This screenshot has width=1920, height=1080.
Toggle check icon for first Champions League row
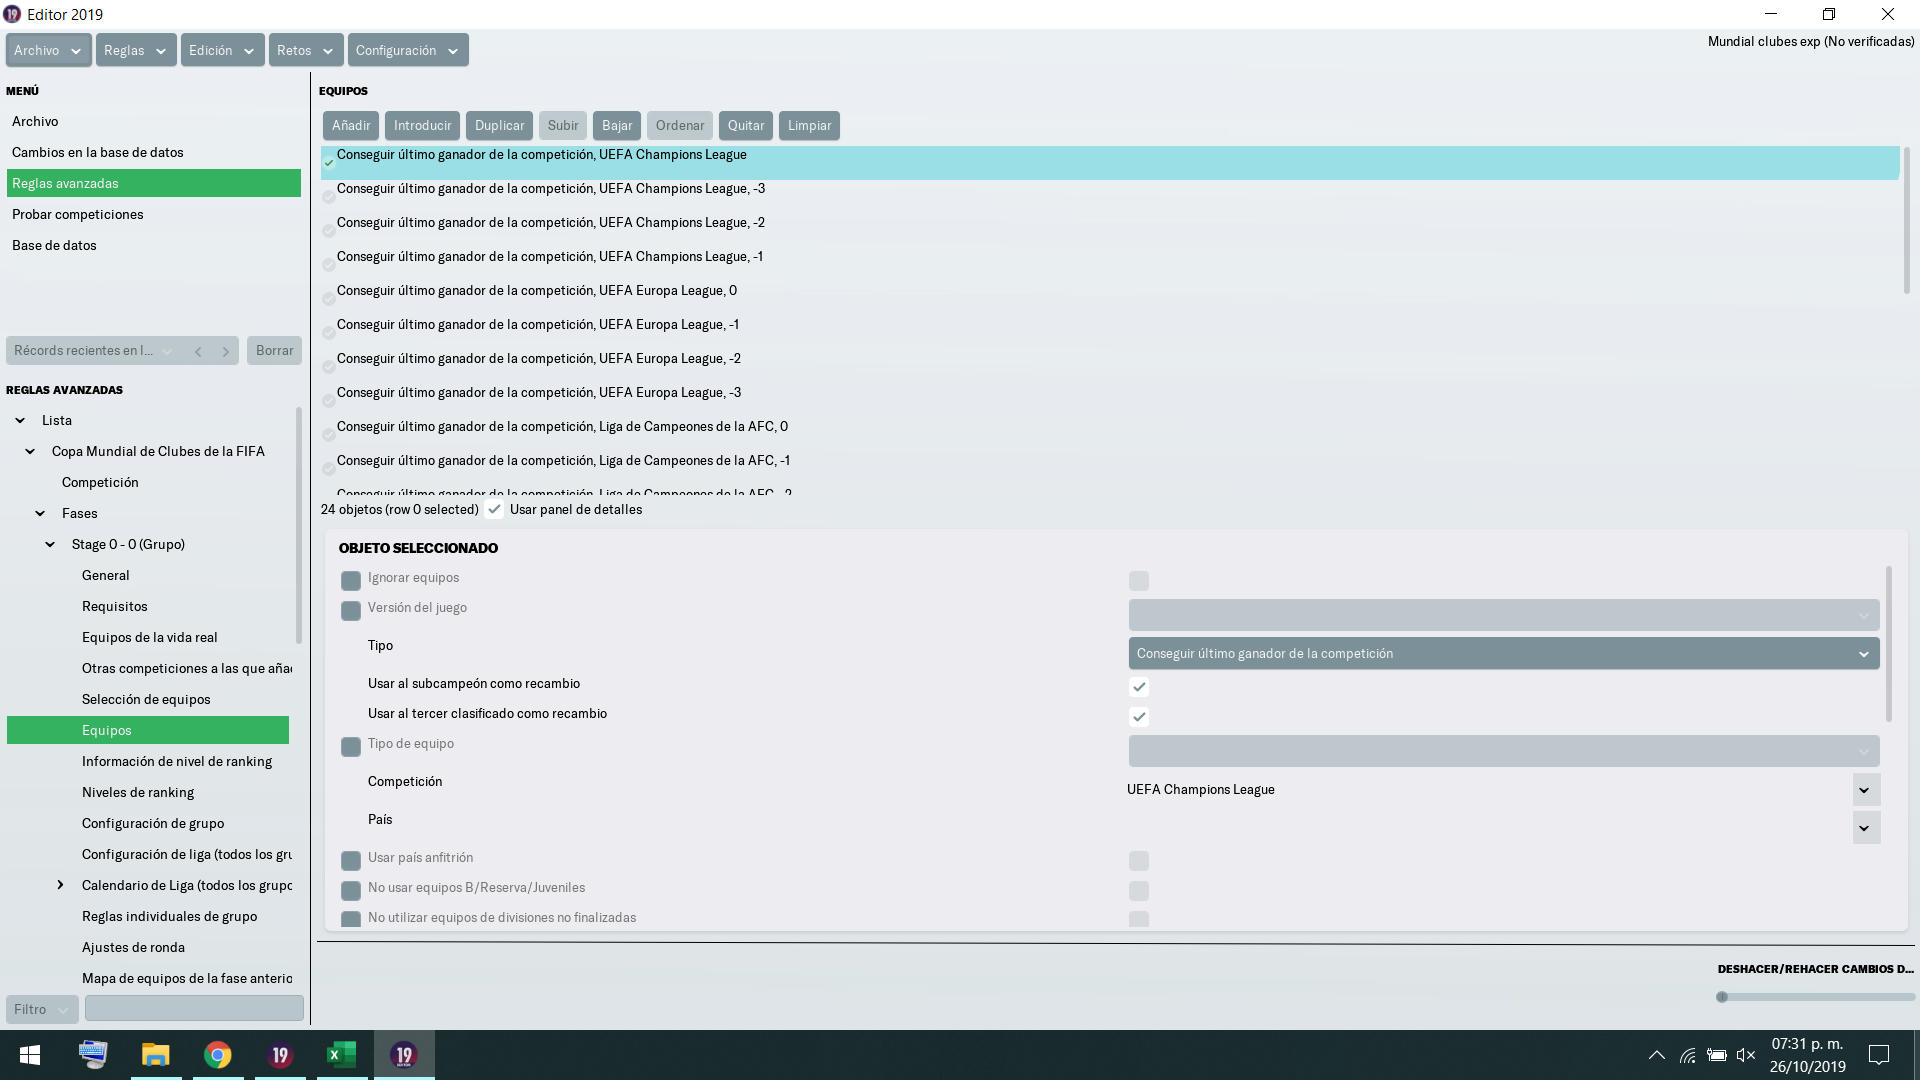[x=329, y=163]
